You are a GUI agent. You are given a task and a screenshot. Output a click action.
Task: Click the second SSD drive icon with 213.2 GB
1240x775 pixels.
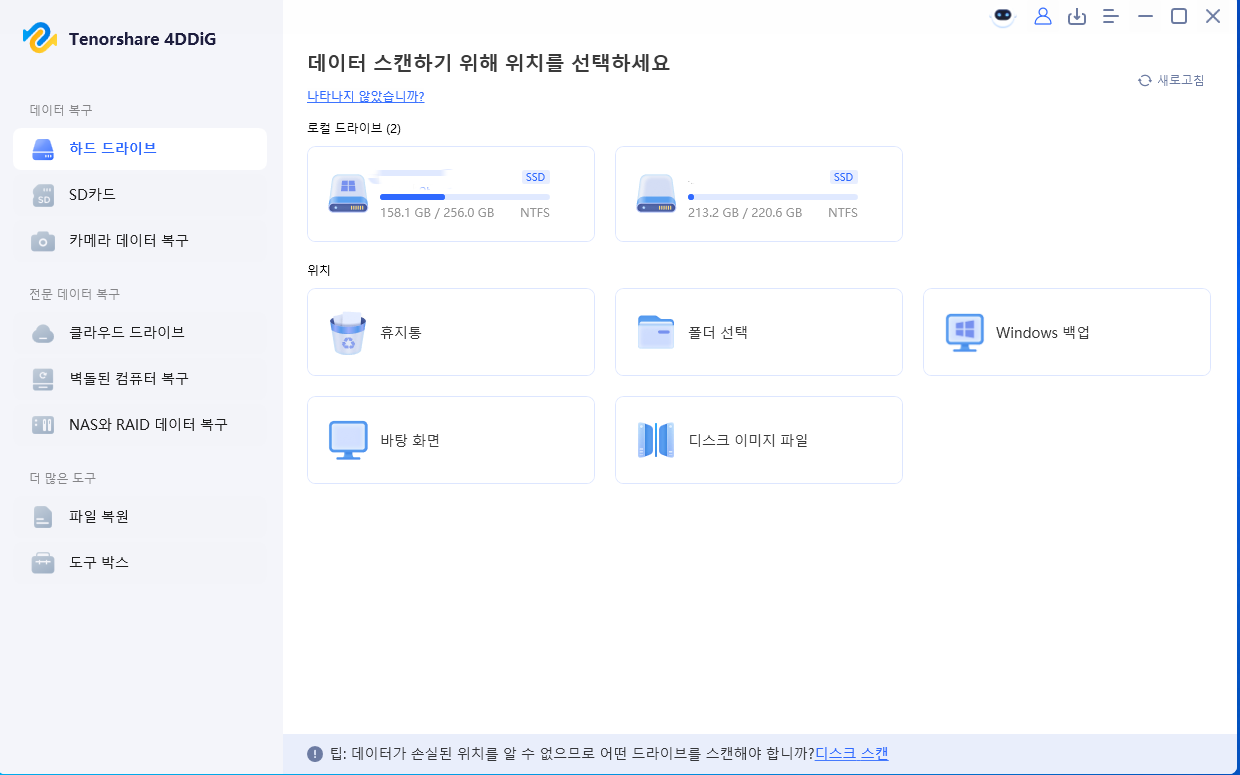(656, 193)
